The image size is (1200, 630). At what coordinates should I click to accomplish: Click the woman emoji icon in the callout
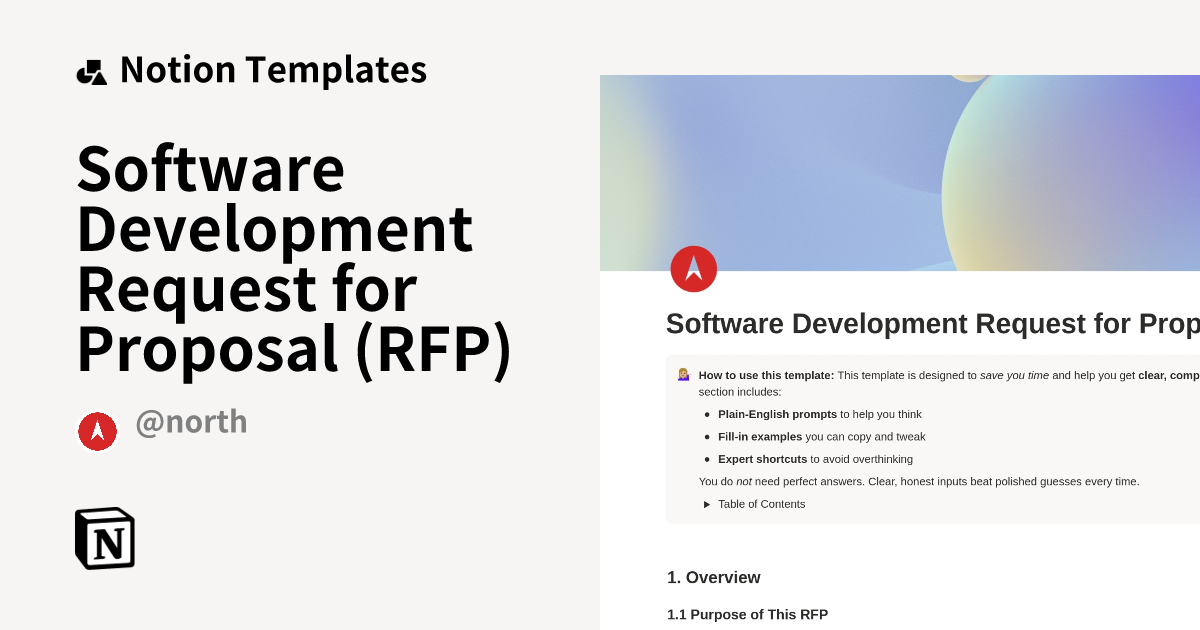coord(684,375)
